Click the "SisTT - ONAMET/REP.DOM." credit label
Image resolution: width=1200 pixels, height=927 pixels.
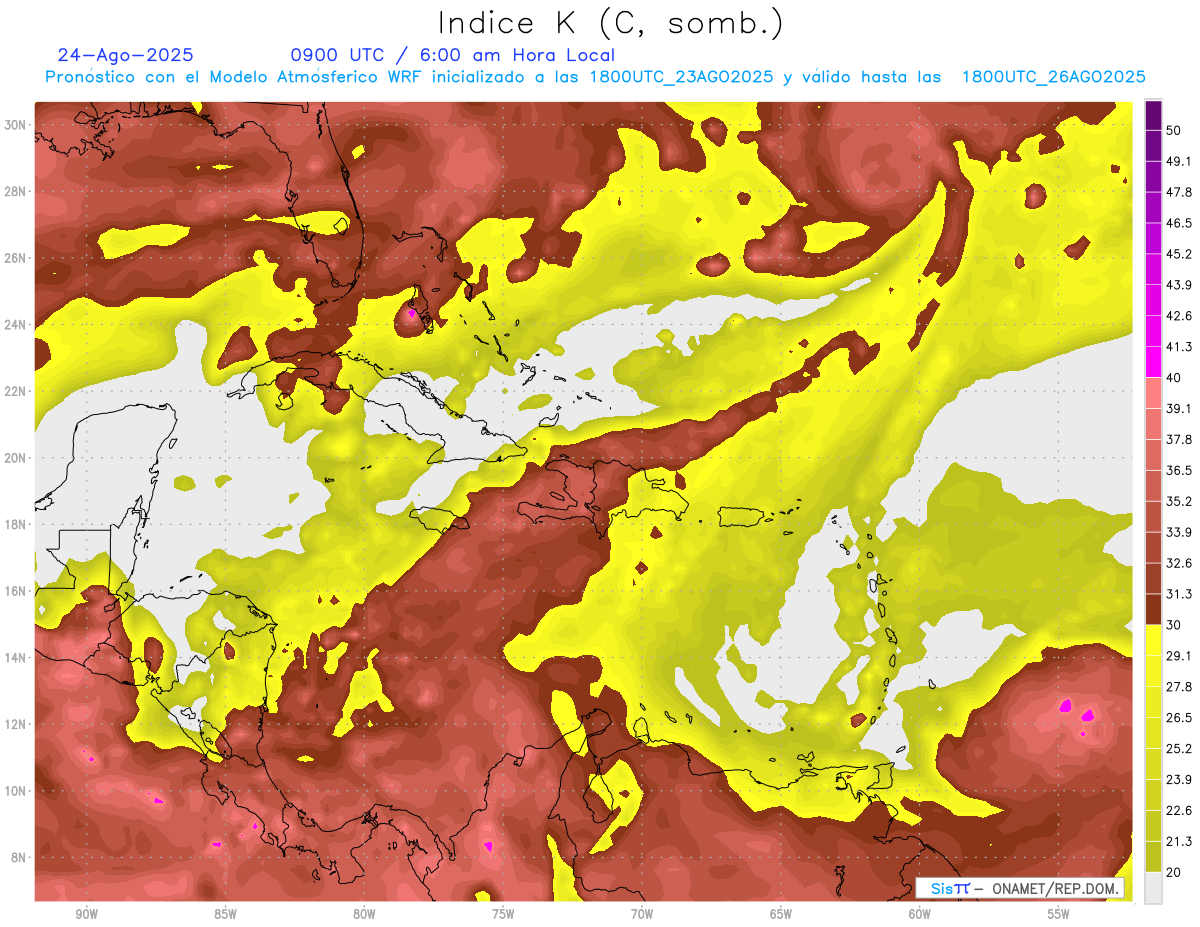(x=1020, y=888)
